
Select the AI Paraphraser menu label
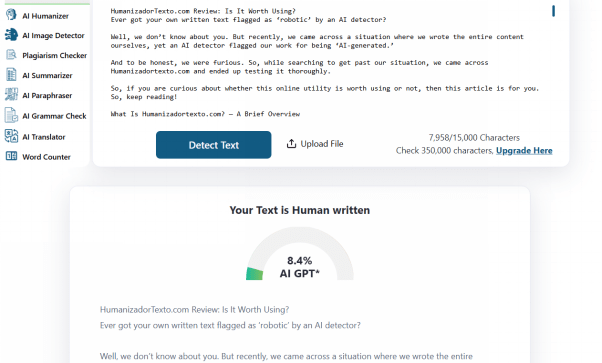point(47,95)
